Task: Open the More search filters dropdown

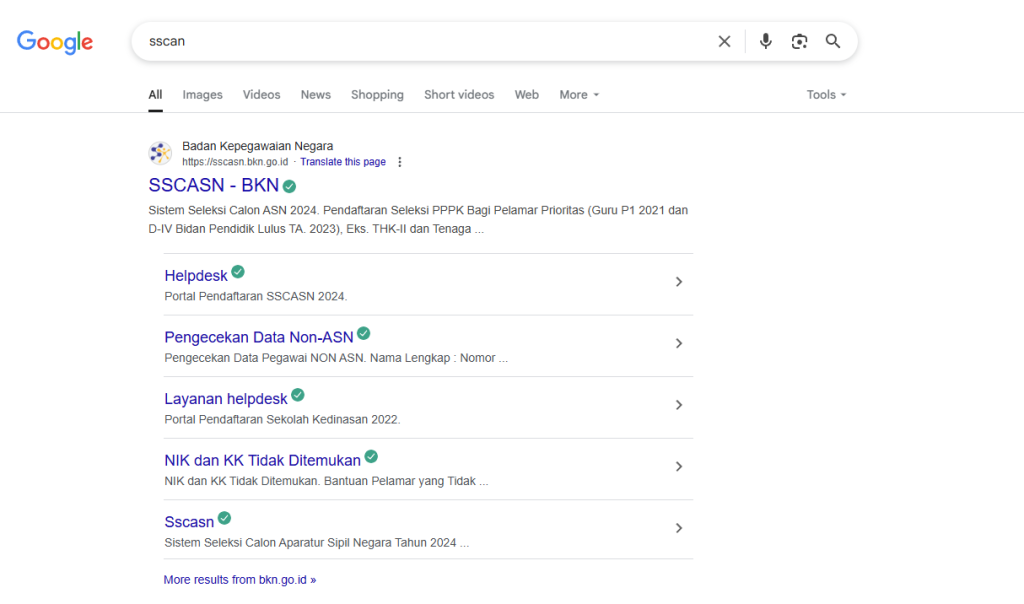Action: (579, 95)
